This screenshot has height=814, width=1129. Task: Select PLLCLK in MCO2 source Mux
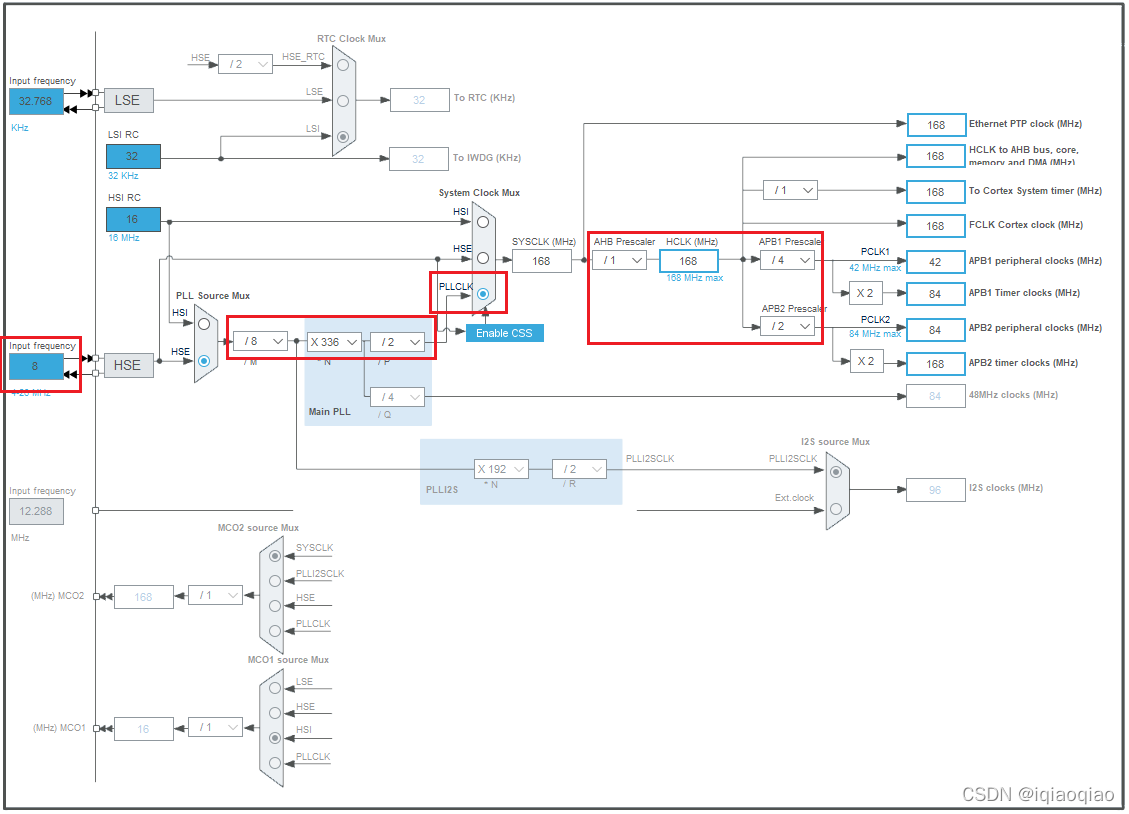[x=275, y=630]
